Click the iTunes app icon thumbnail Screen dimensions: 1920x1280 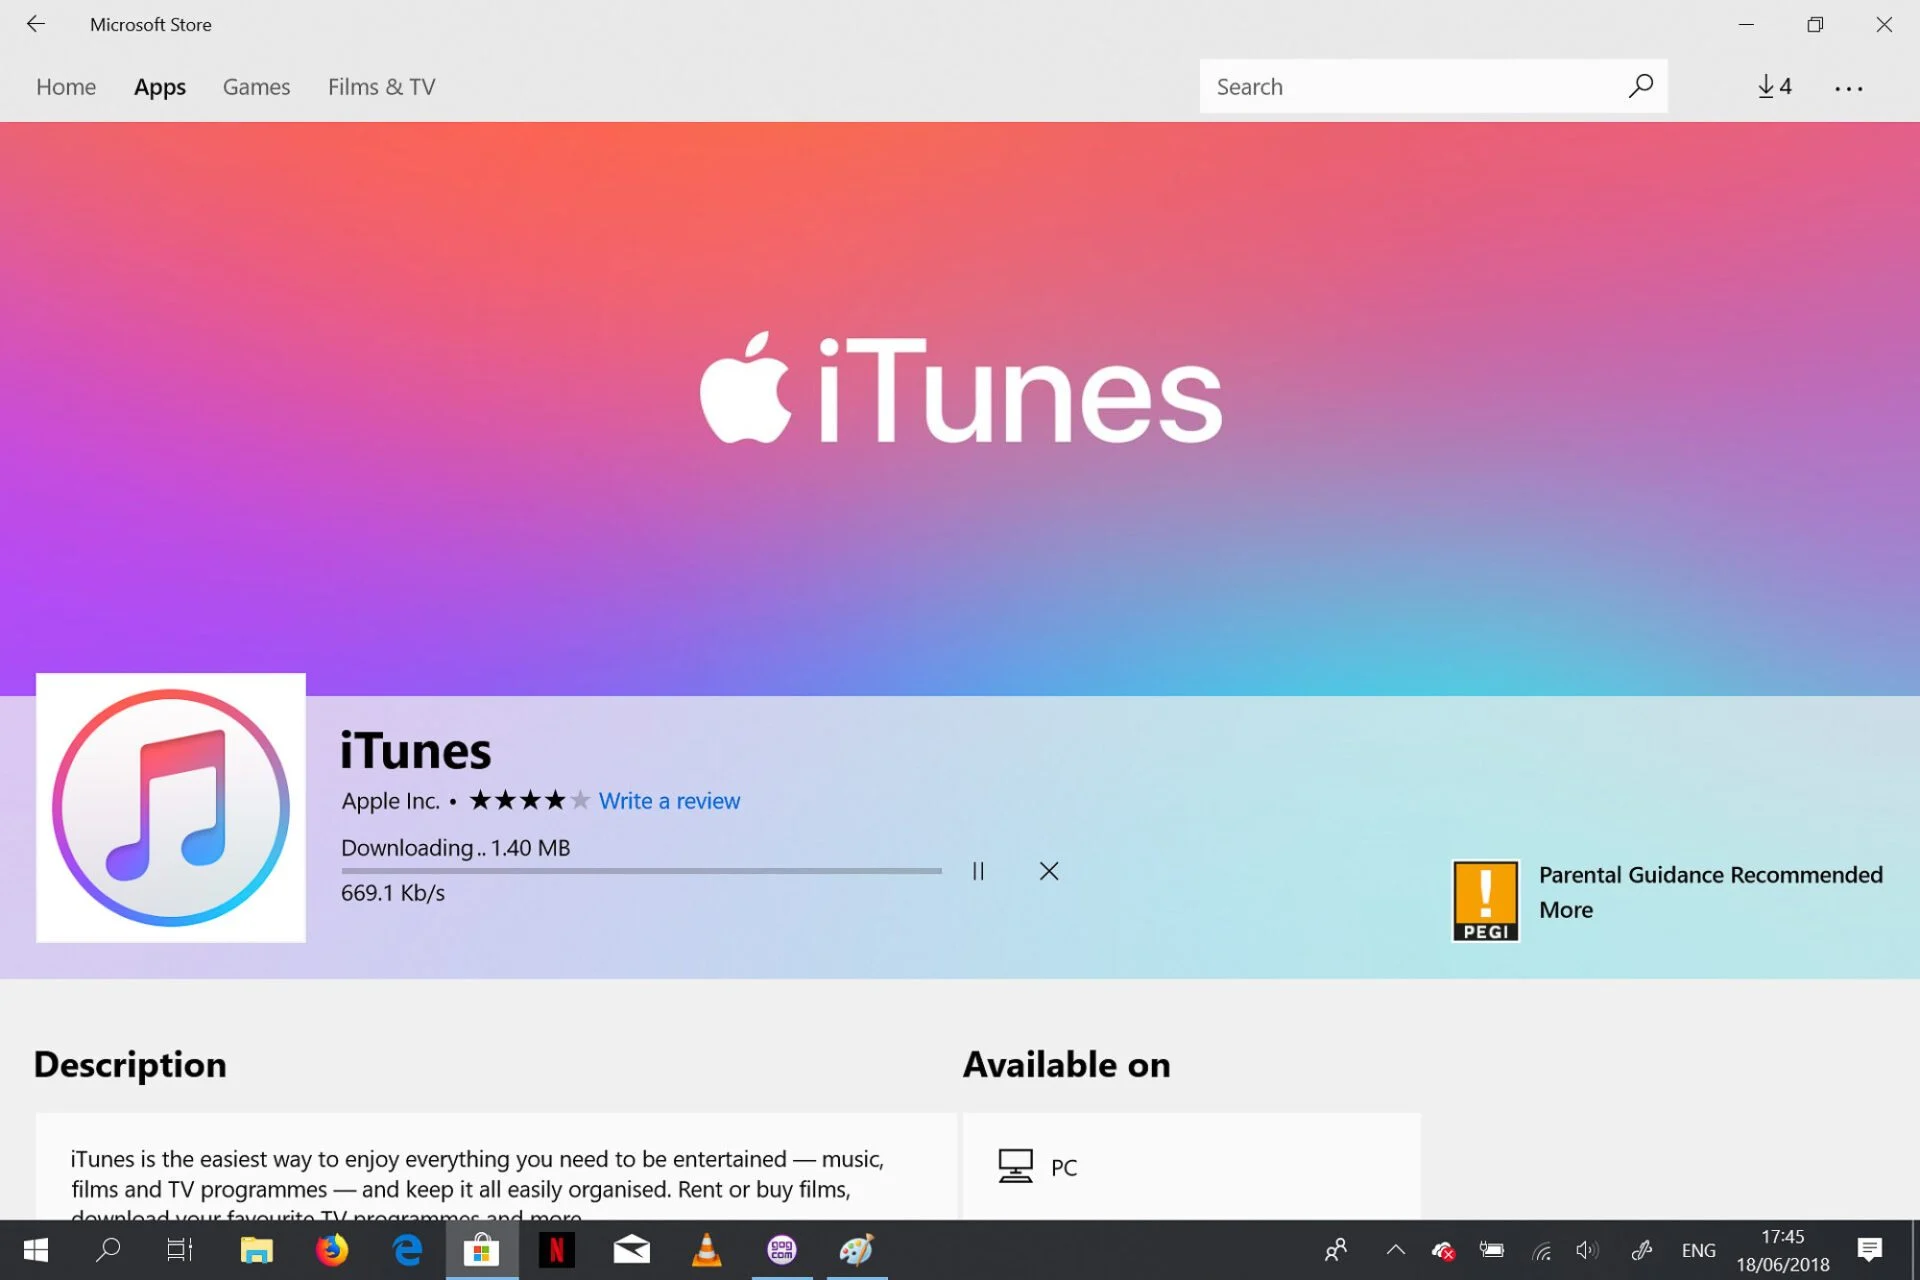pyautogui.click(x=171, y=807)
